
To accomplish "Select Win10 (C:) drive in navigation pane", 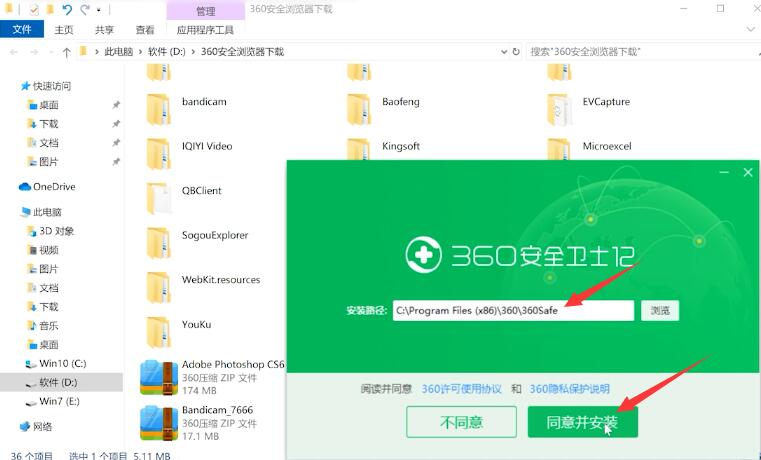I will click(63, 363).
